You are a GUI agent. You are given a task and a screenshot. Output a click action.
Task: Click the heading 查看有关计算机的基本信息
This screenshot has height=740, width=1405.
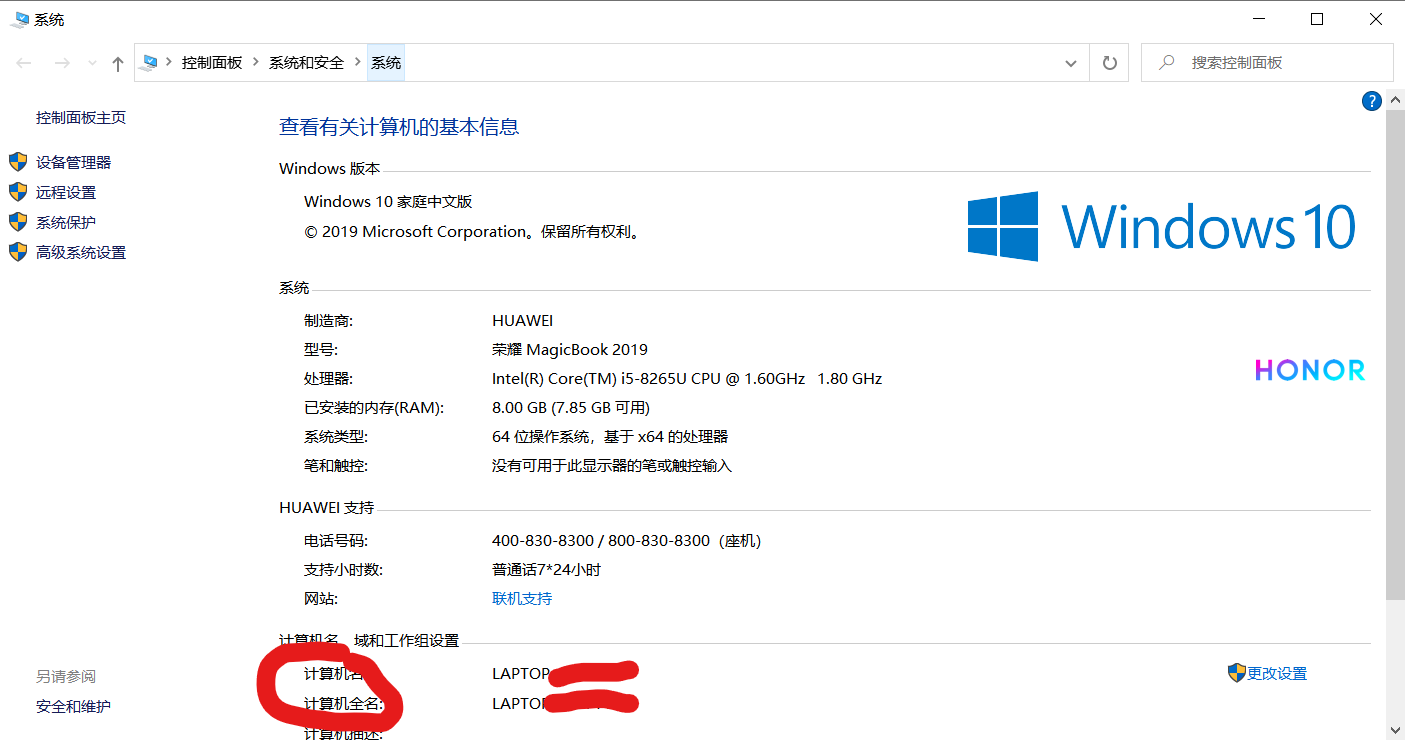point(399,127)
